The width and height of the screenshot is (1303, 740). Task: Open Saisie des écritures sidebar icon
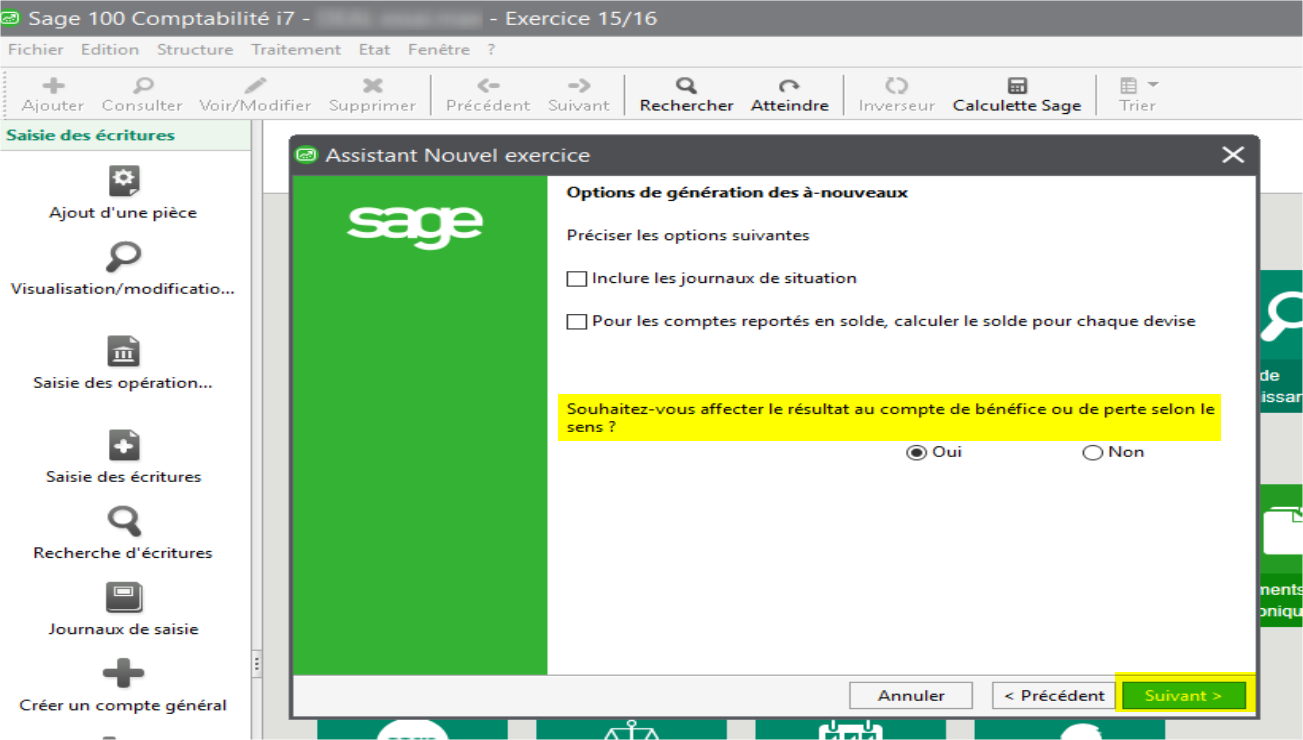pos(123,446)
